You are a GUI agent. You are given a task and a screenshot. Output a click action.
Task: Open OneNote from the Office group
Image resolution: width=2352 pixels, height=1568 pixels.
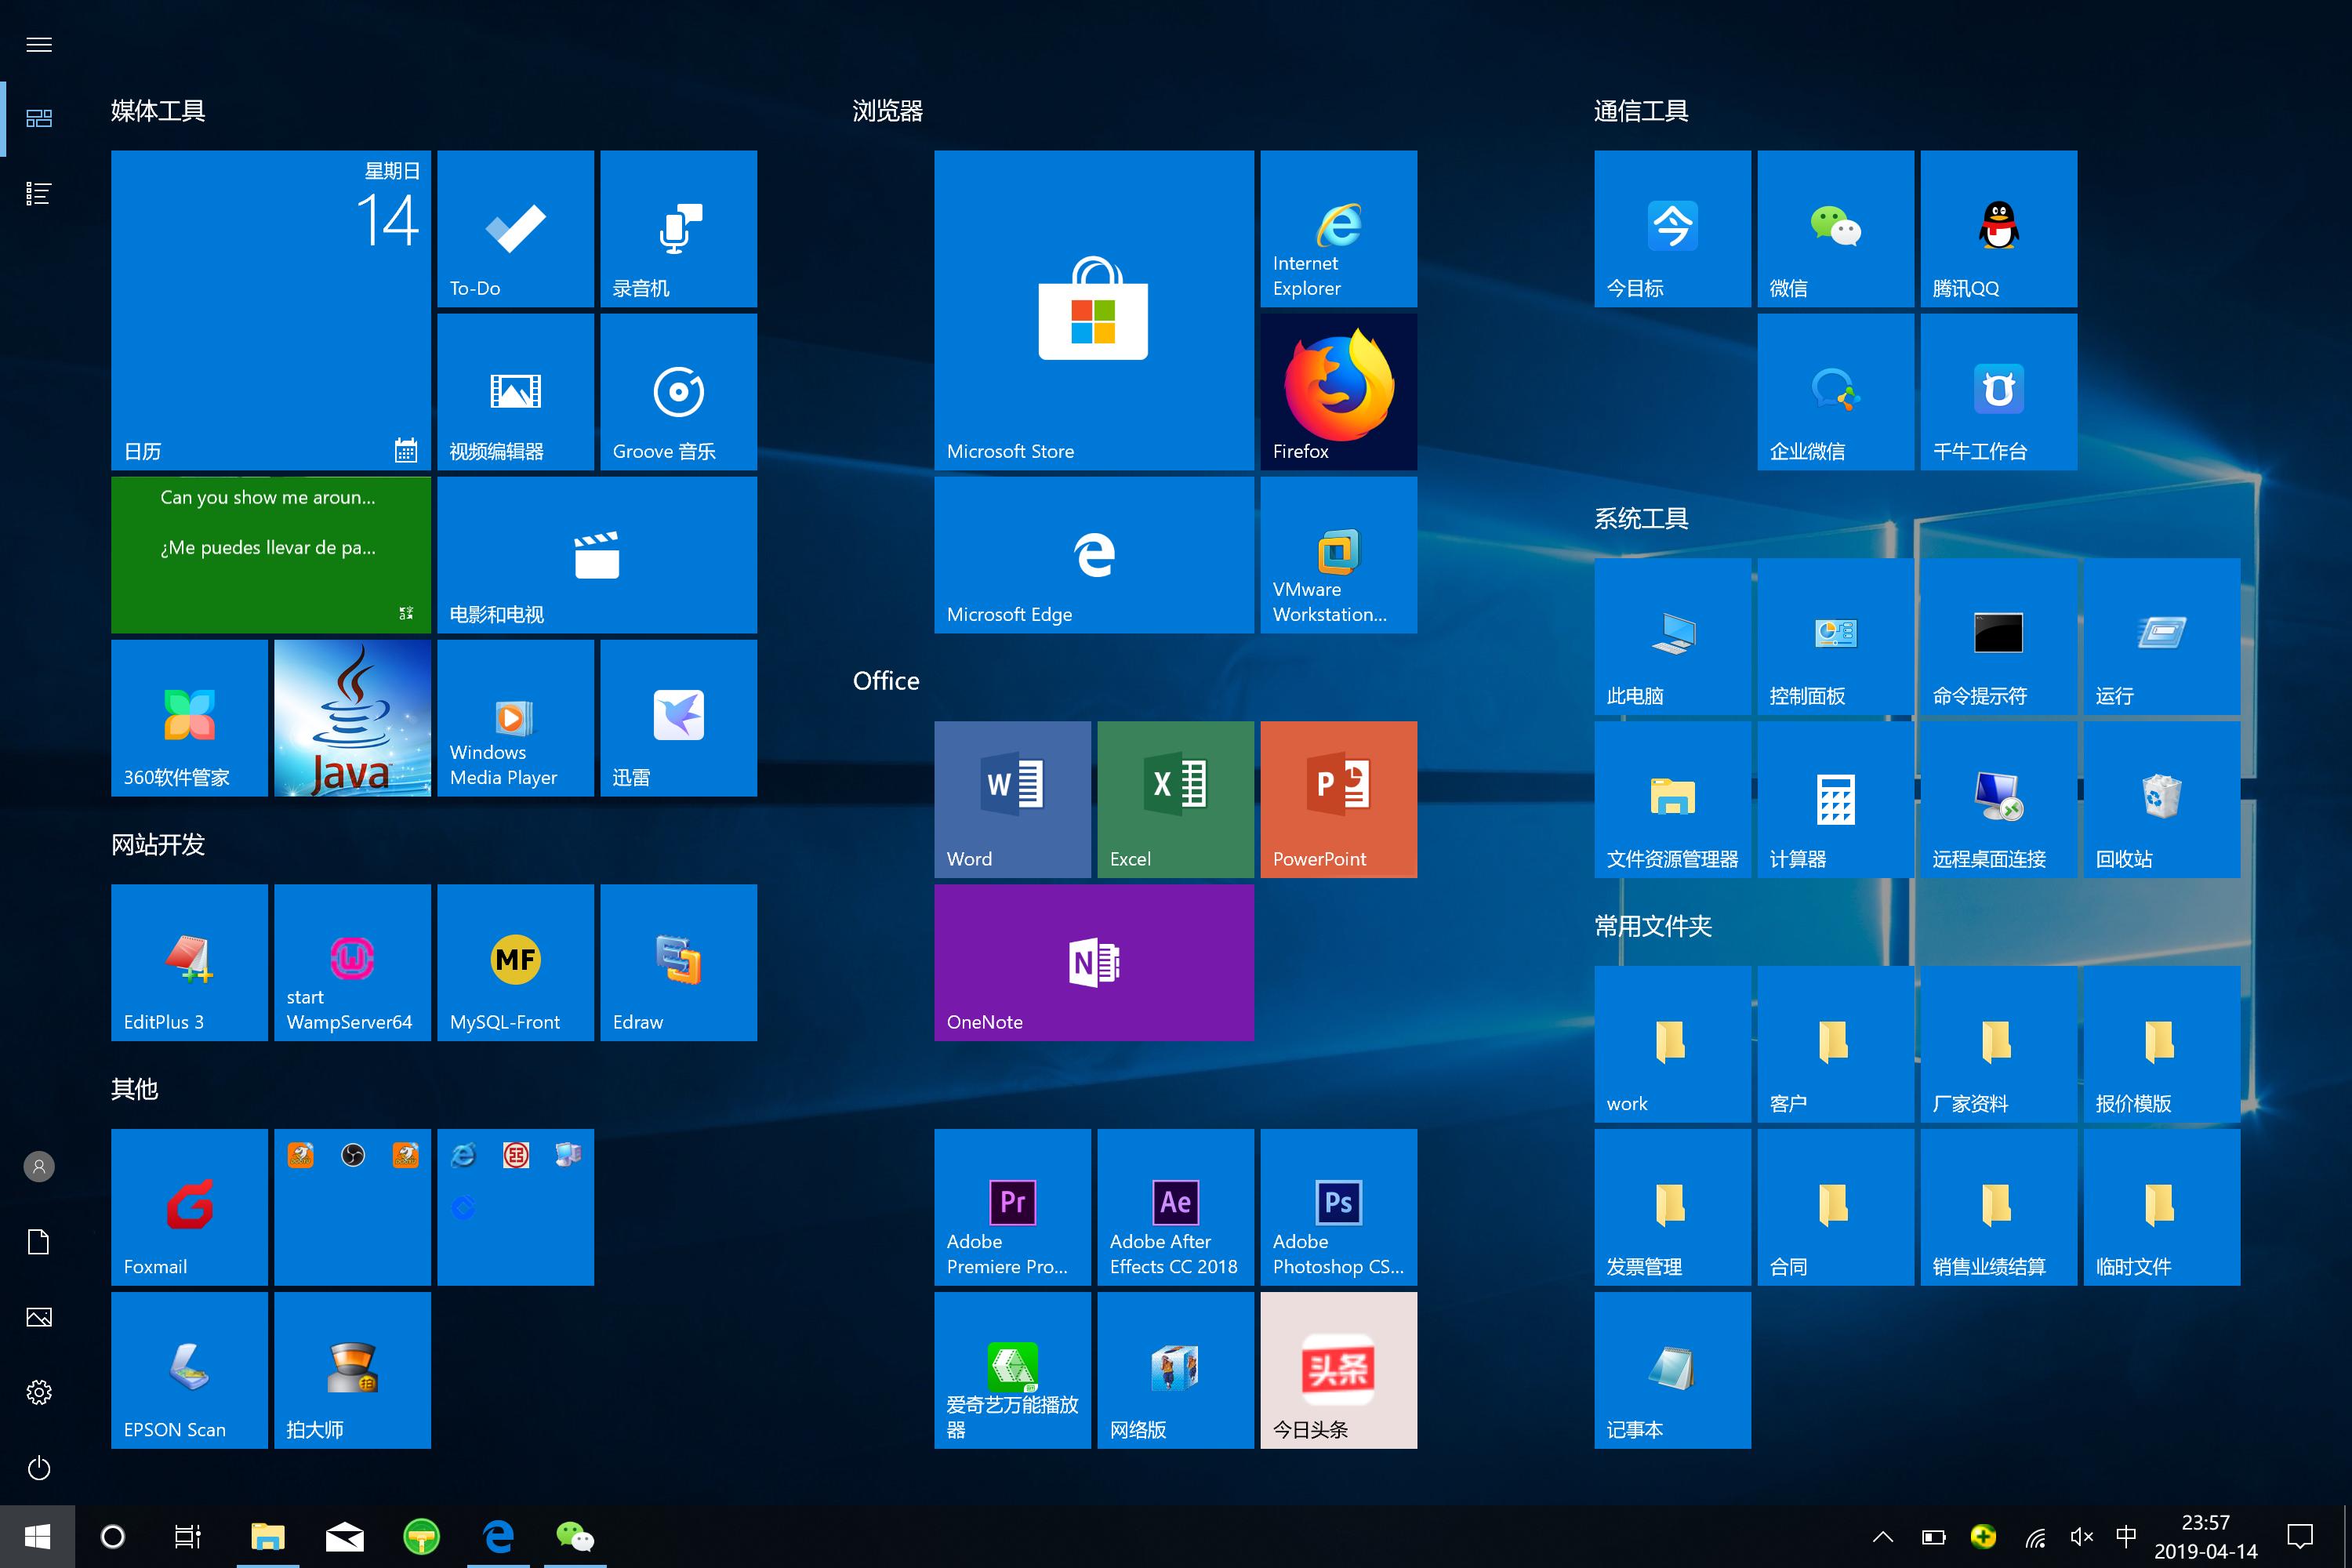(1093, 962)
